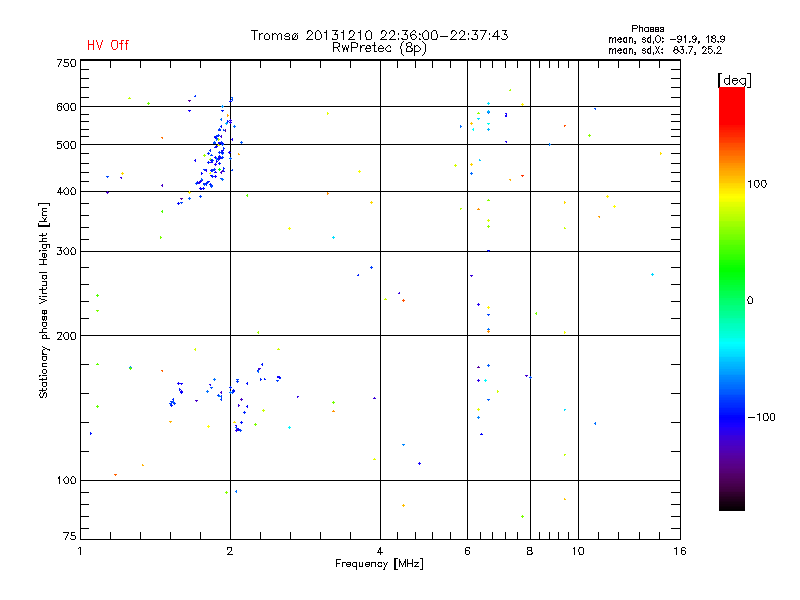Viewport: 800px width, 600px height.
Task: Click the dense blue echo cluster near 450 km
Action: click(x=214, y=161)
